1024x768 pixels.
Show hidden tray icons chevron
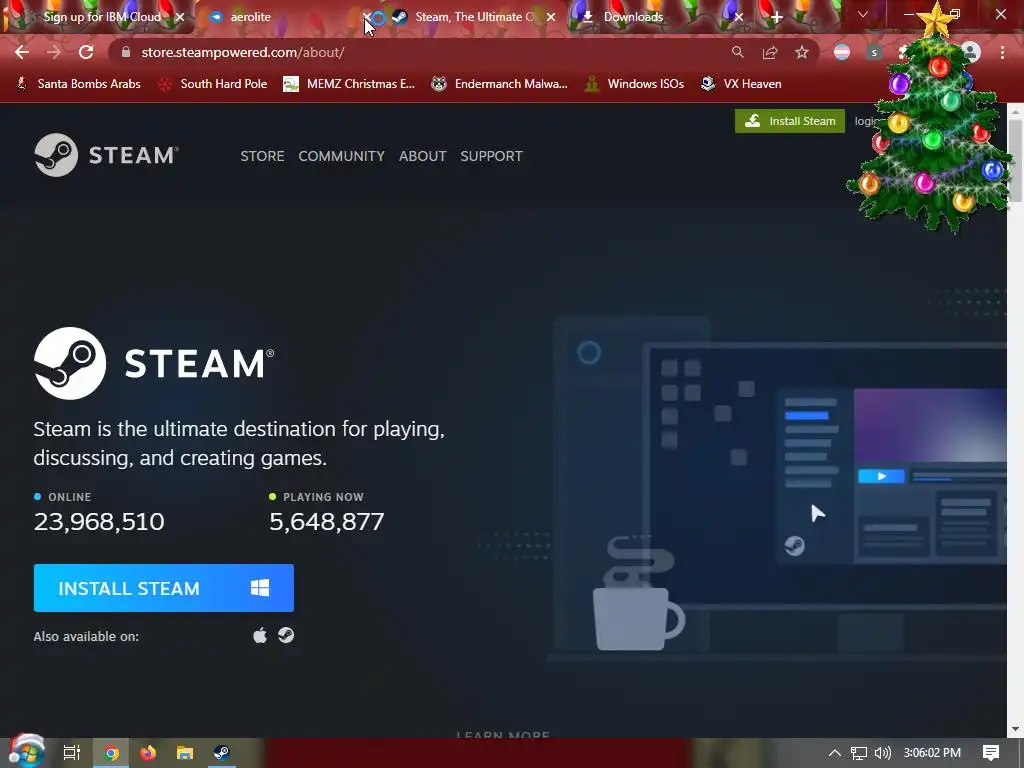(835, 753)
